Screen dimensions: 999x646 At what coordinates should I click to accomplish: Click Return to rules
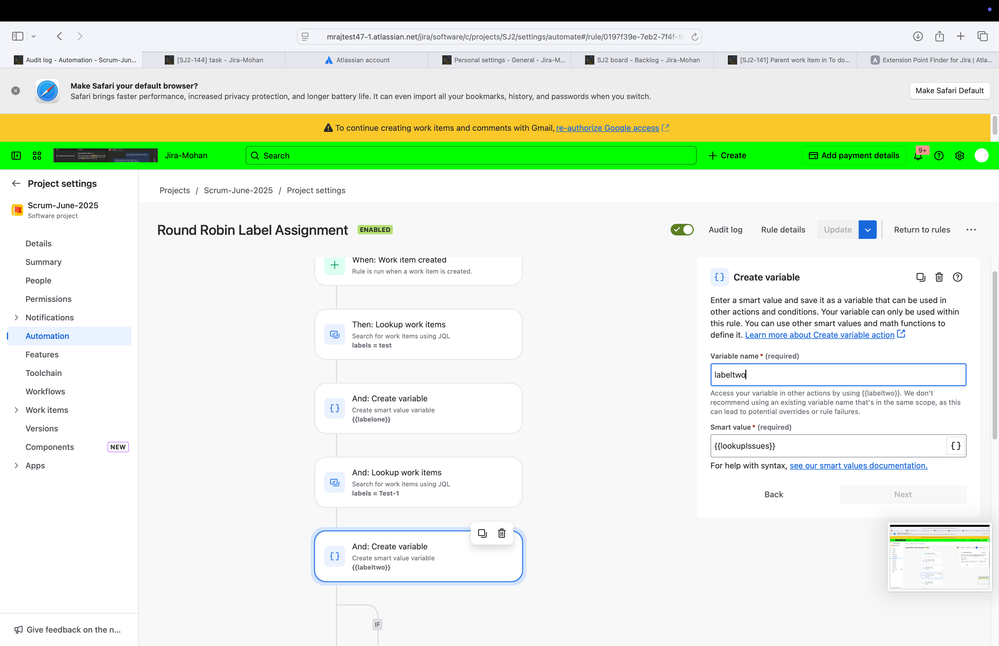[921, 229]
